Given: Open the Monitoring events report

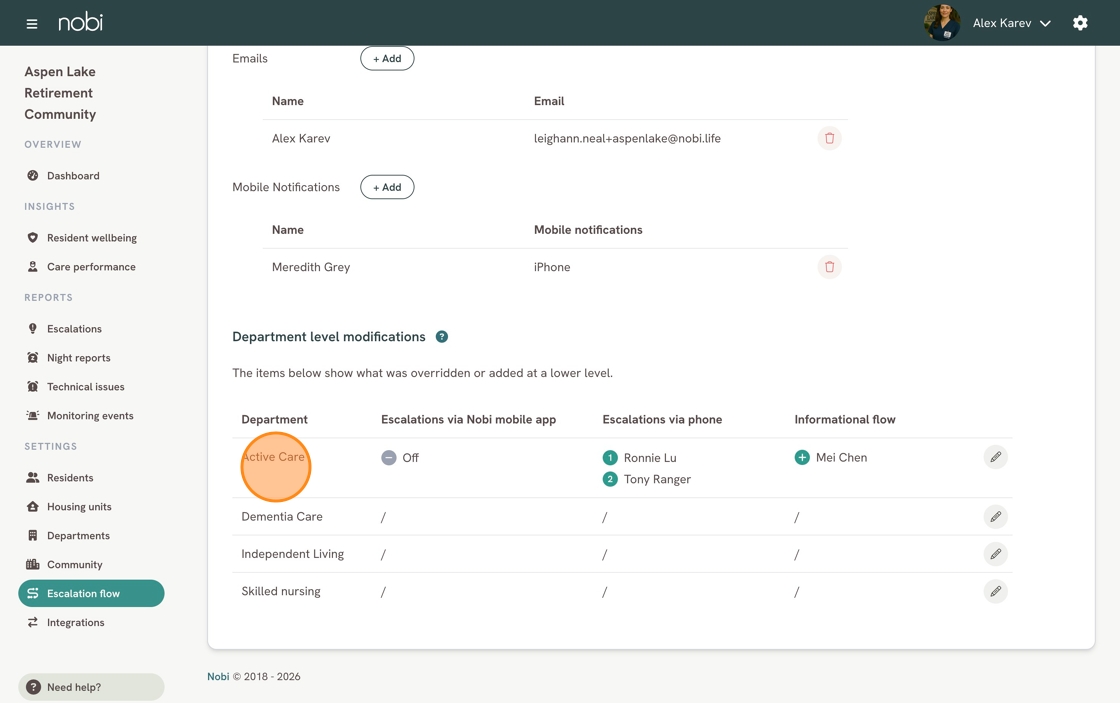Looking at the screenshot, I should pos(90,416).
